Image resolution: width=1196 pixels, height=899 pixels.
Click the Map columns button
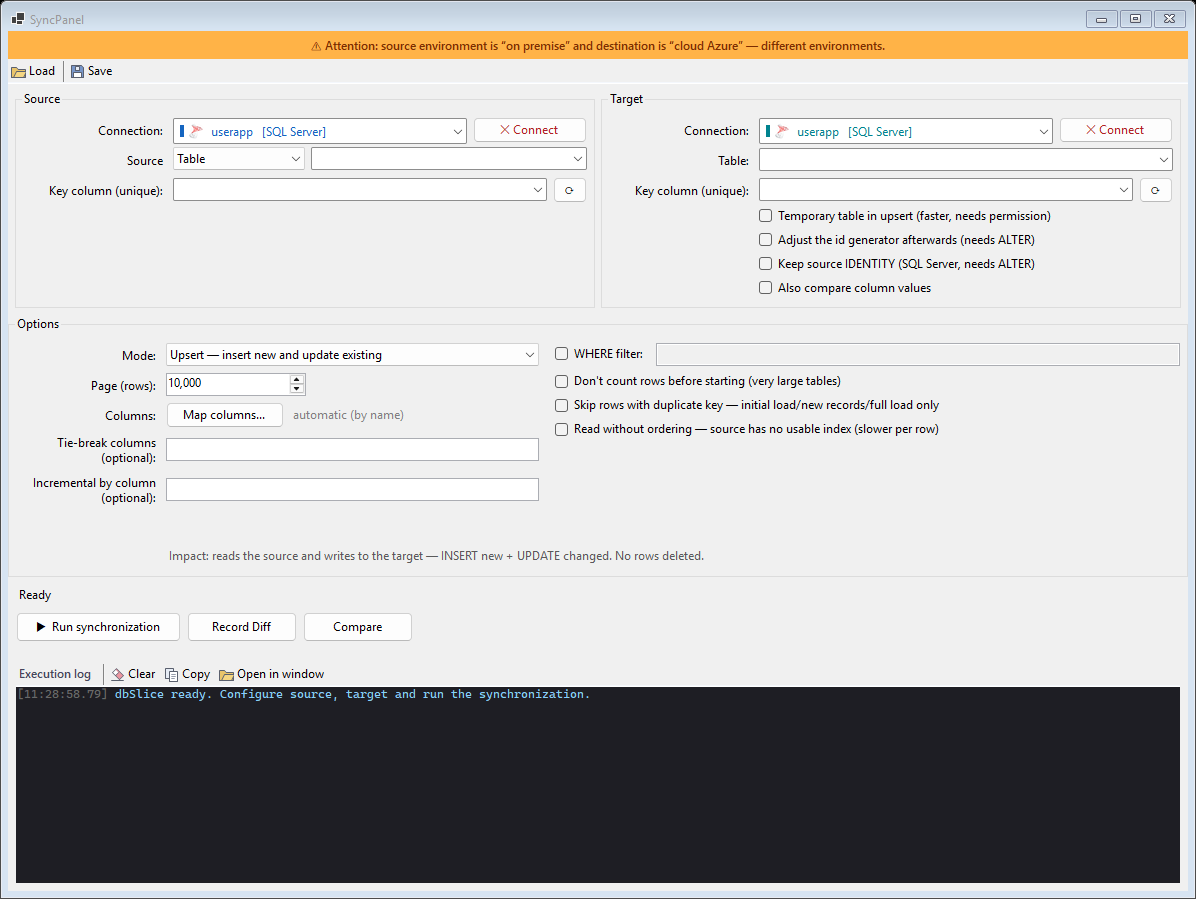(x=224, y=415)
